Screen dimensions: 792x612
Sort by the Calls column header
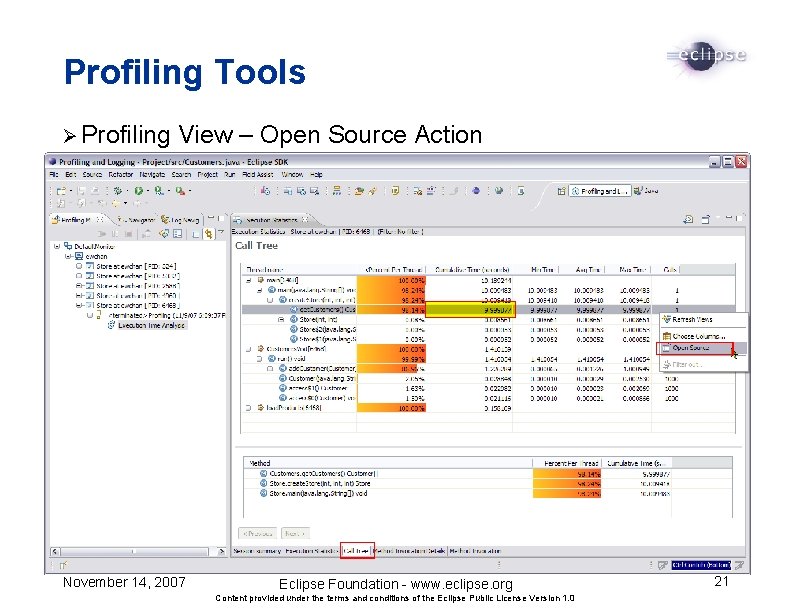point(670,270)
